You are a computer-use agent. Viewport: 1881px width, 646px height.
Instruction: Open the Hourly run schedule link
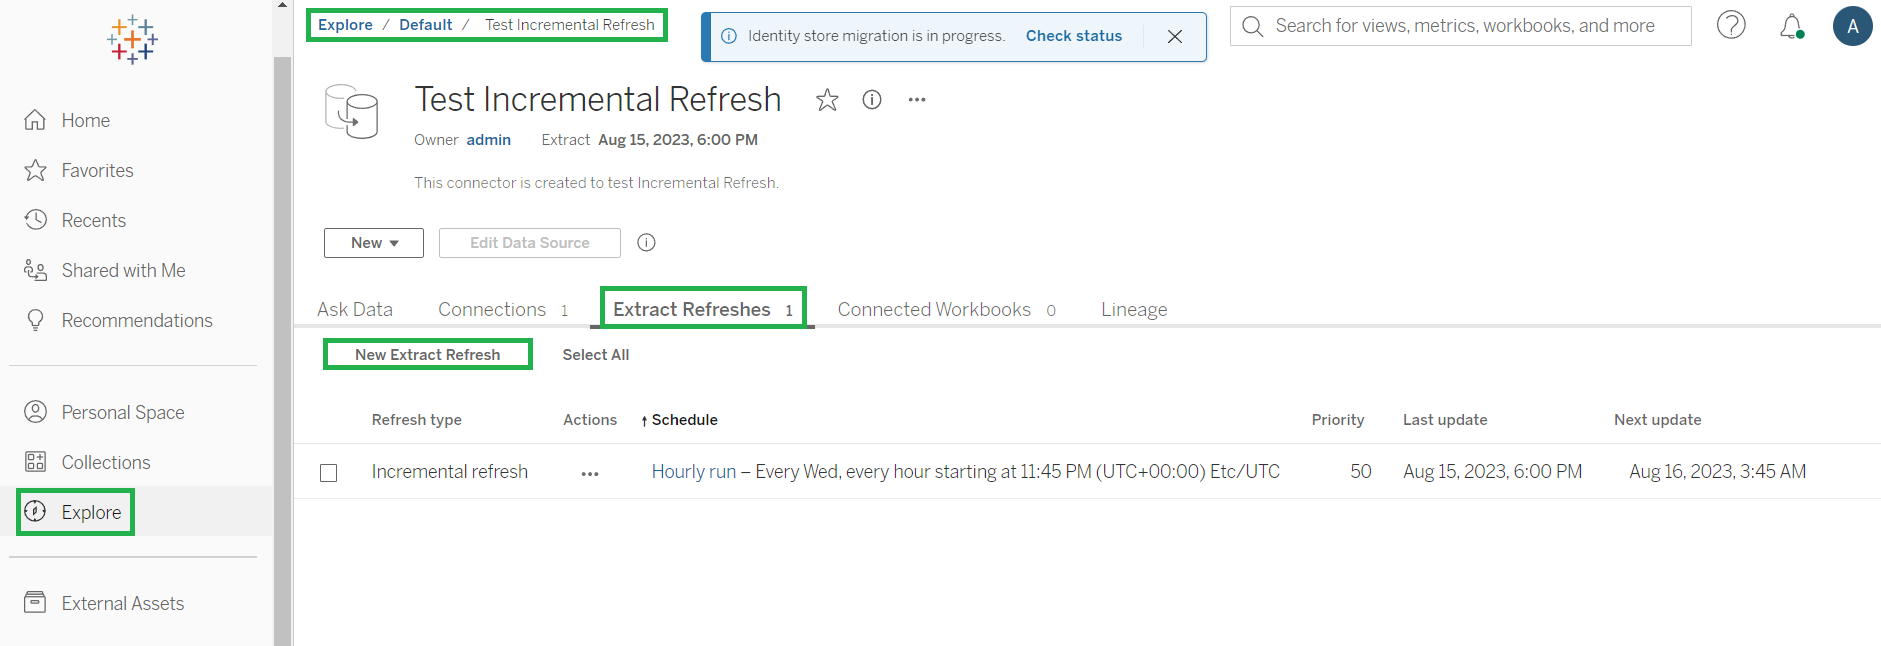pos(692,471)
